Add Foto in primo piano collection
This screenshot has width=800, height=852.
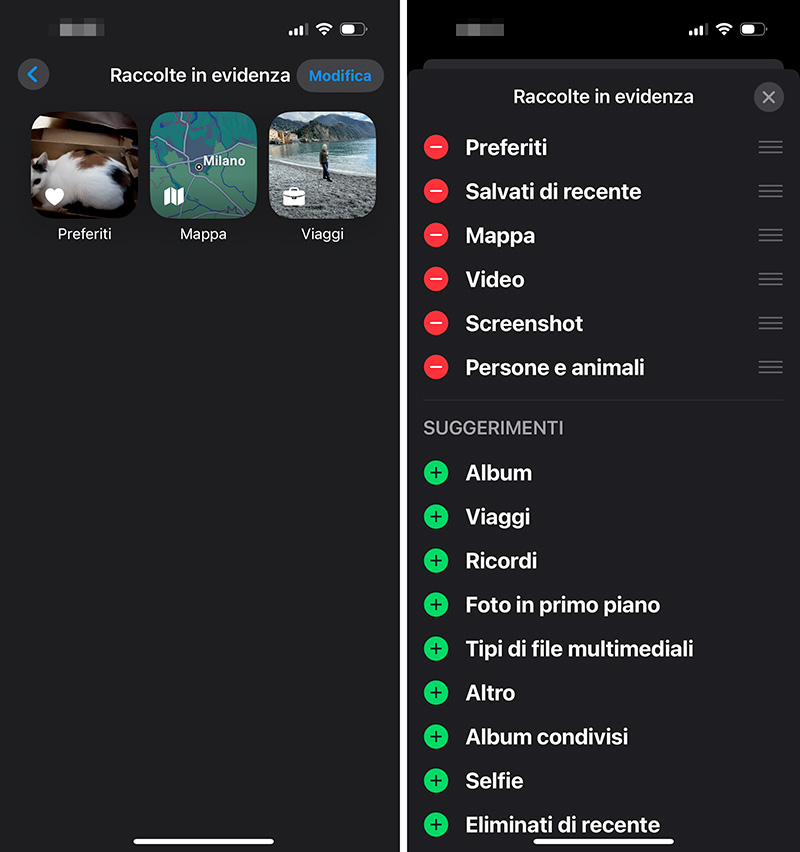[436, 605]
